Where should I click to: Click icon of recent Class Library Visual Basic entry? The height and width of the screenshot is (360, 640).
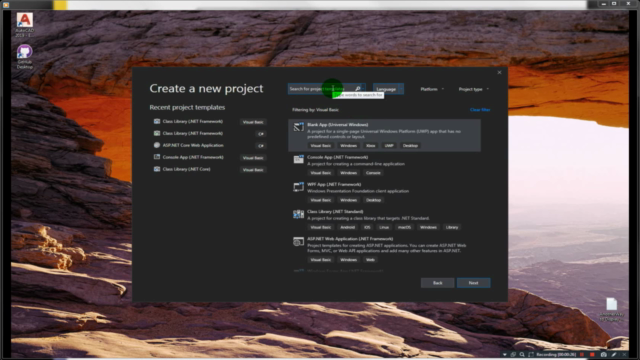point(157,121)
